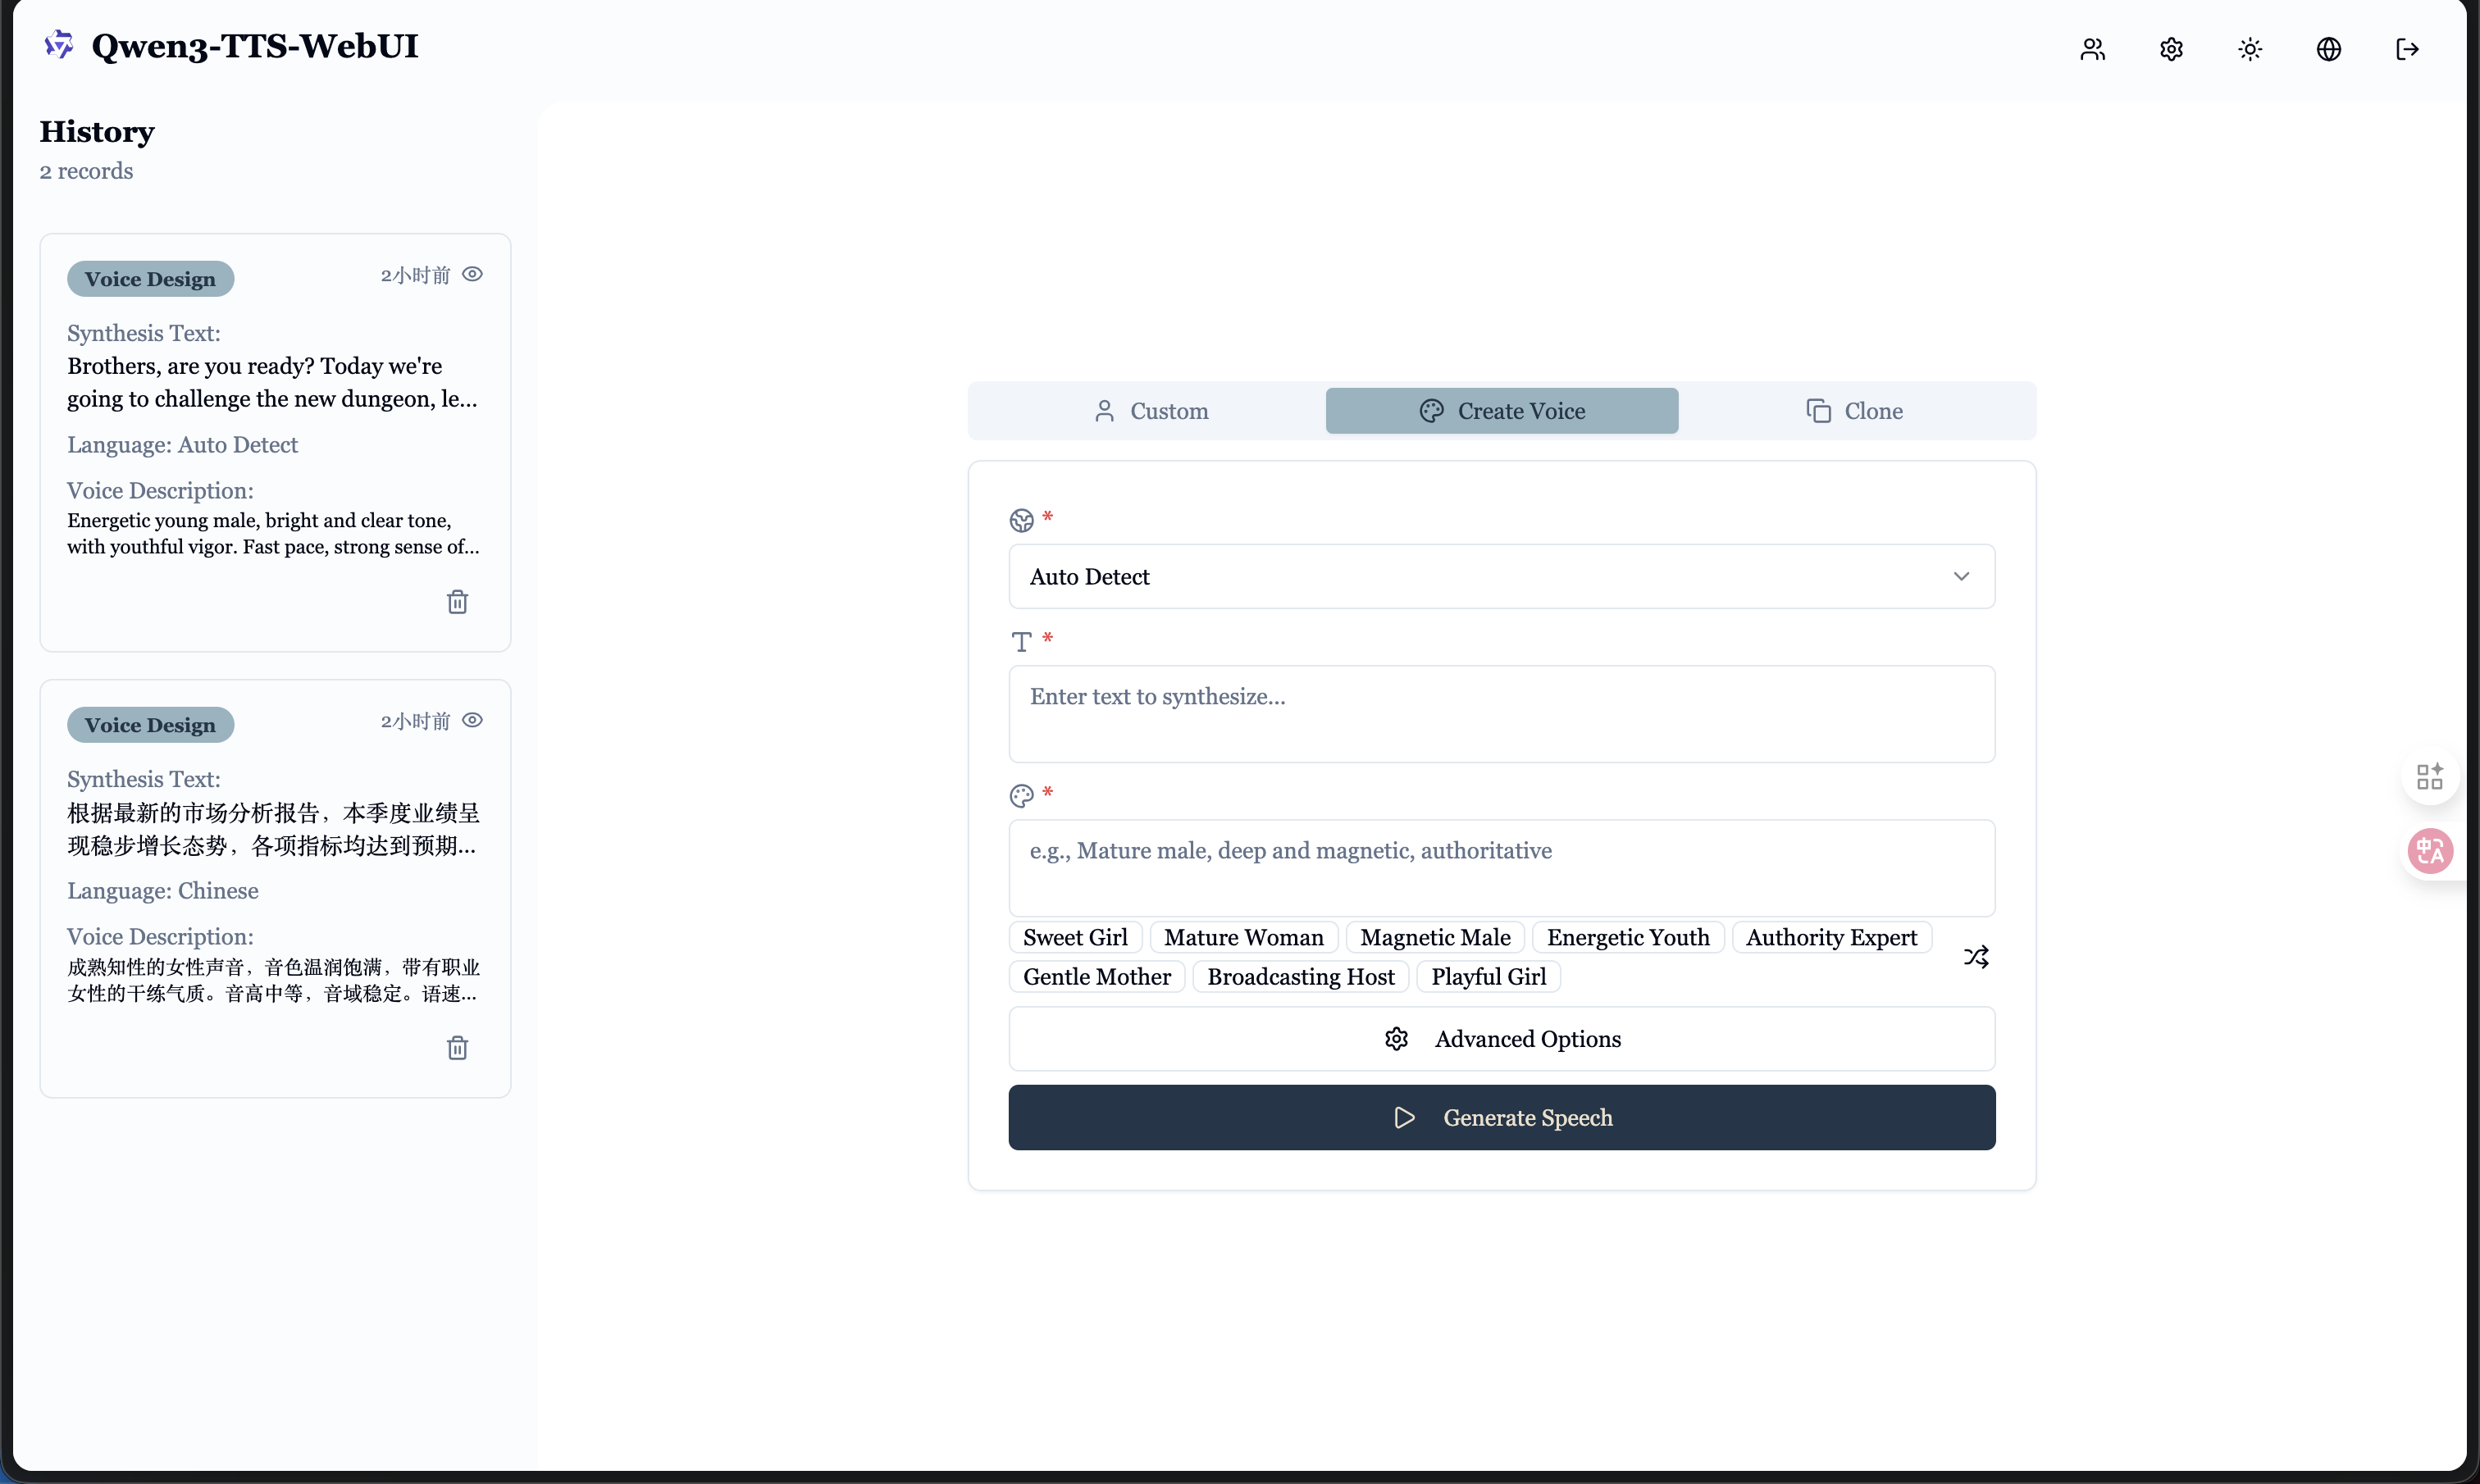Delete the Chinese market report history record
The image size is (2480, 1484).
pos(457,1048)
